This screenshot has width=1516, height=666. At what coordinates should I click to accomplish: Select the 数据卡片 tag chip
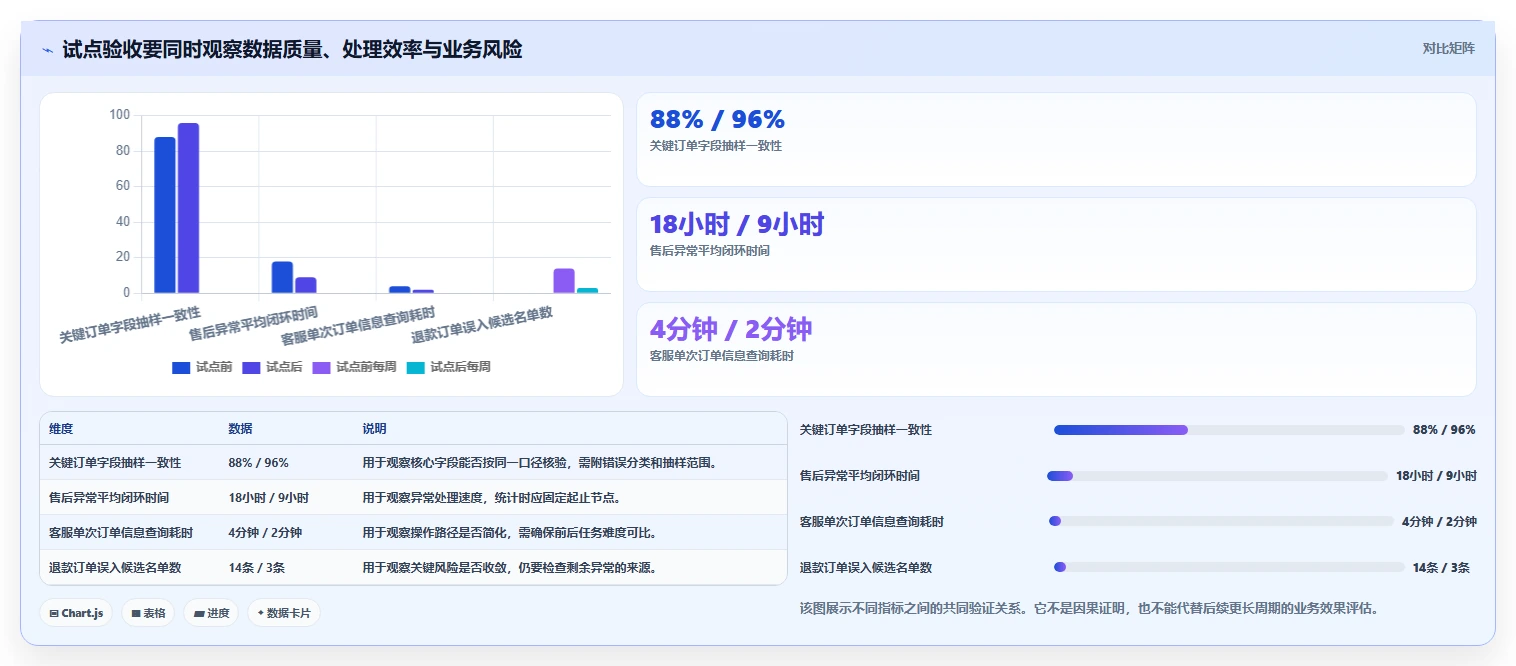point(284,613)
